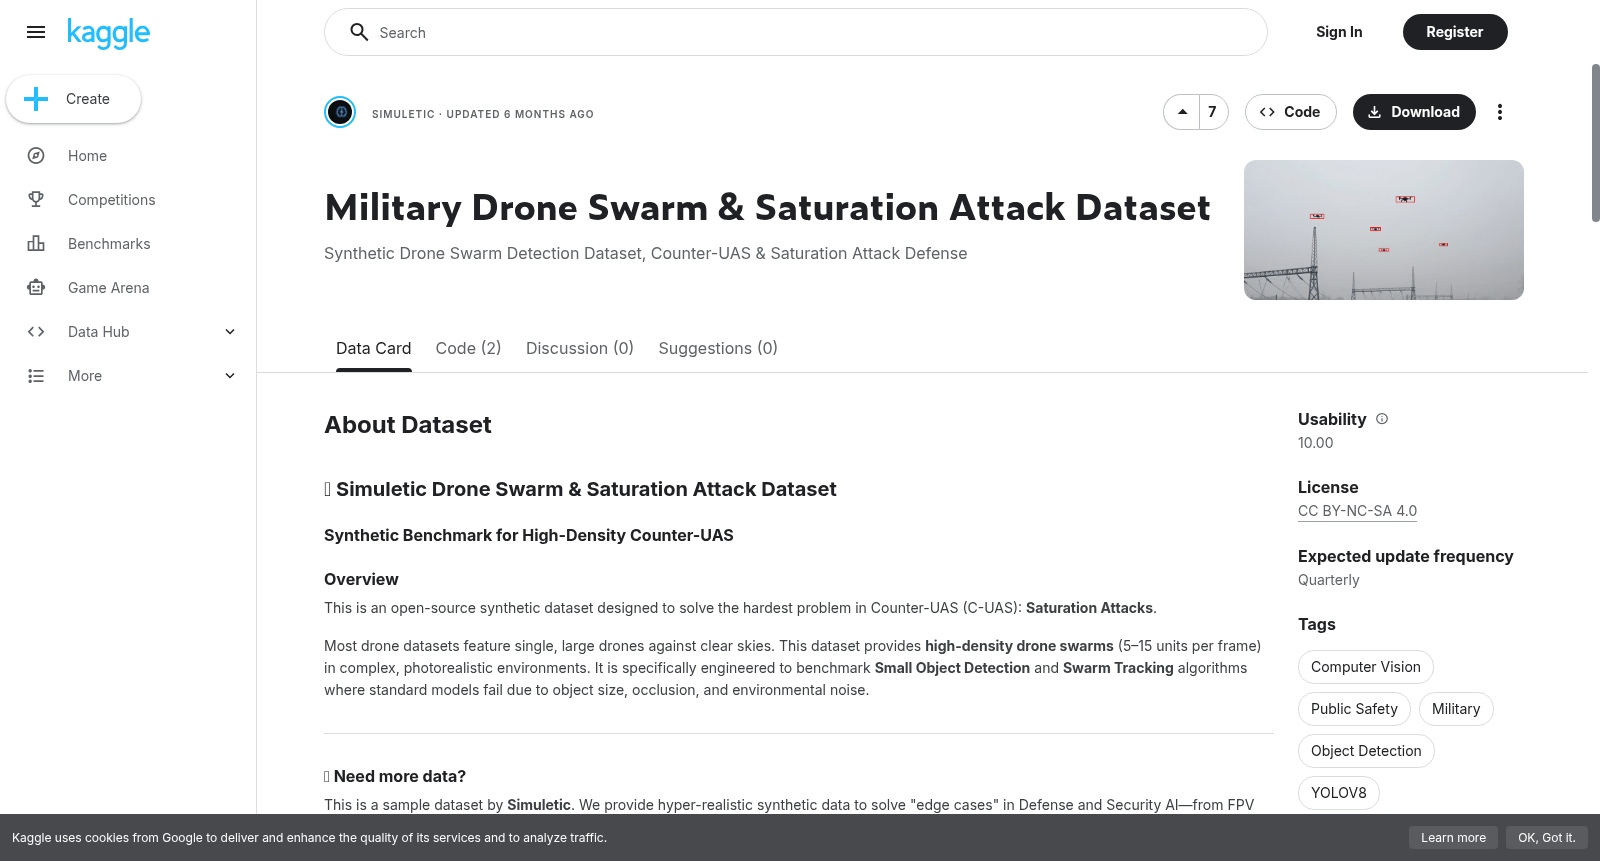Viewport: 1600px width, 861px height.
Task: Select the dataset title heading text
Action: click(767, 208)
